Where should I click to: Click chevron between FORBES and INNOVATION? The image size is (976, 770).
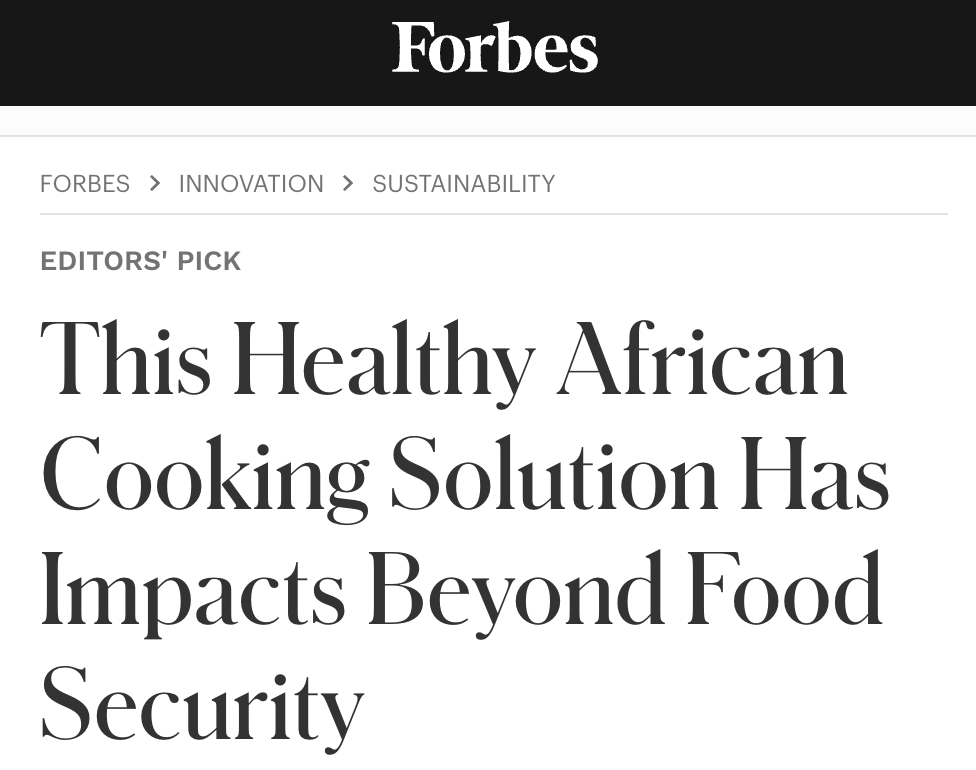pyautogui.click(x=154, y=184)
